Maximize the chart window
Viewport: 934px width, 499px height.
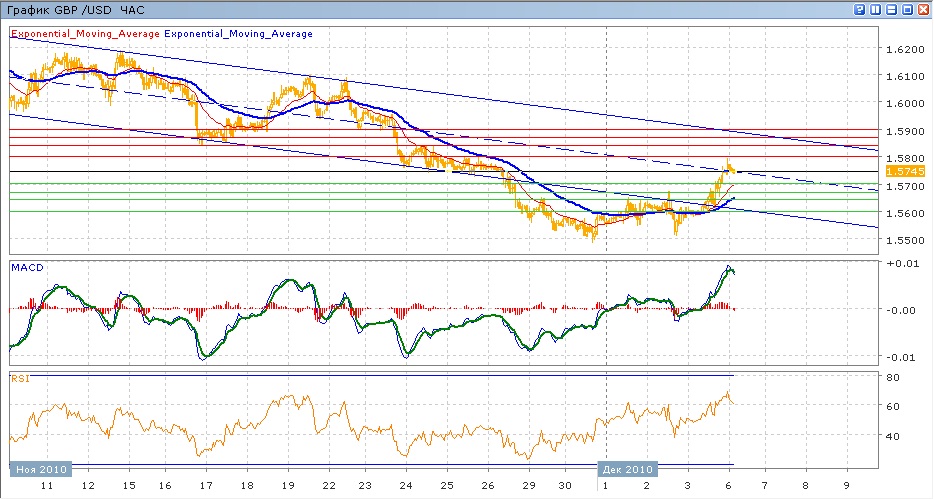coord(907,9)
